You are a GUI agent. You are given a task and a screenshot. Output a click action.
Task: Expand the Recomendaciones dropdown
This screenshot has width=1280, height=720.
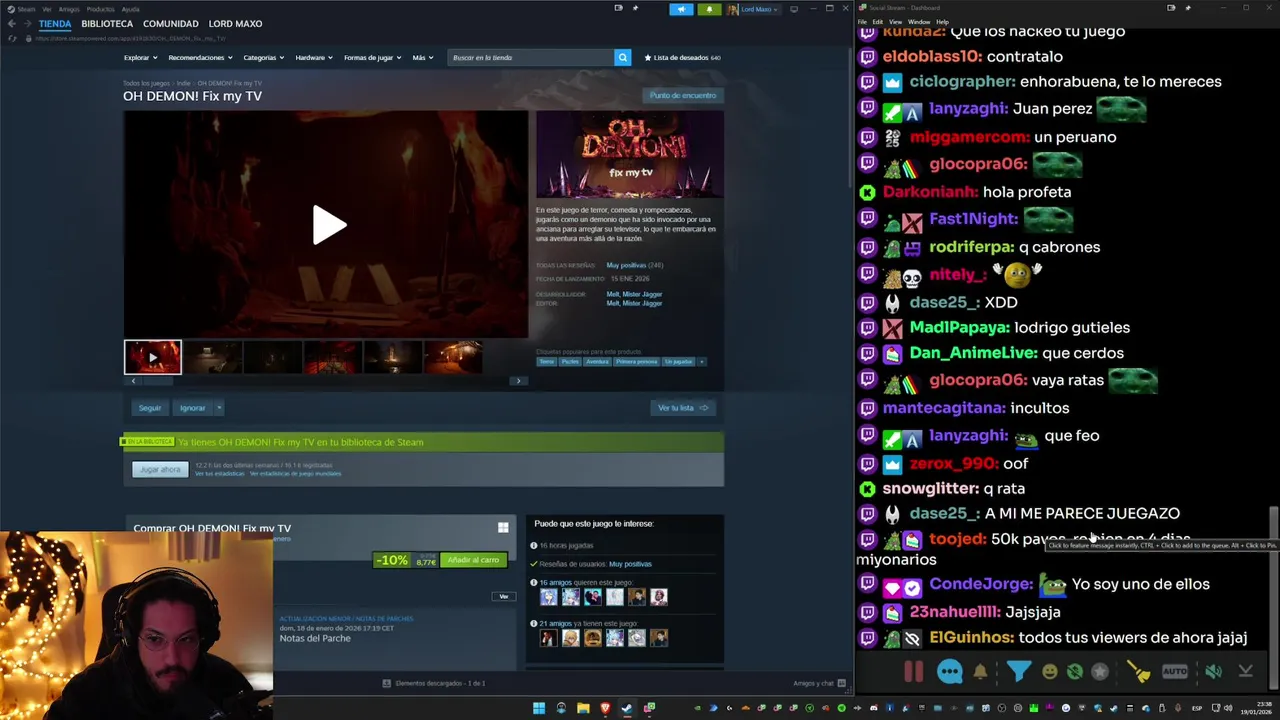pyautogui.click(x=200, y=58)
